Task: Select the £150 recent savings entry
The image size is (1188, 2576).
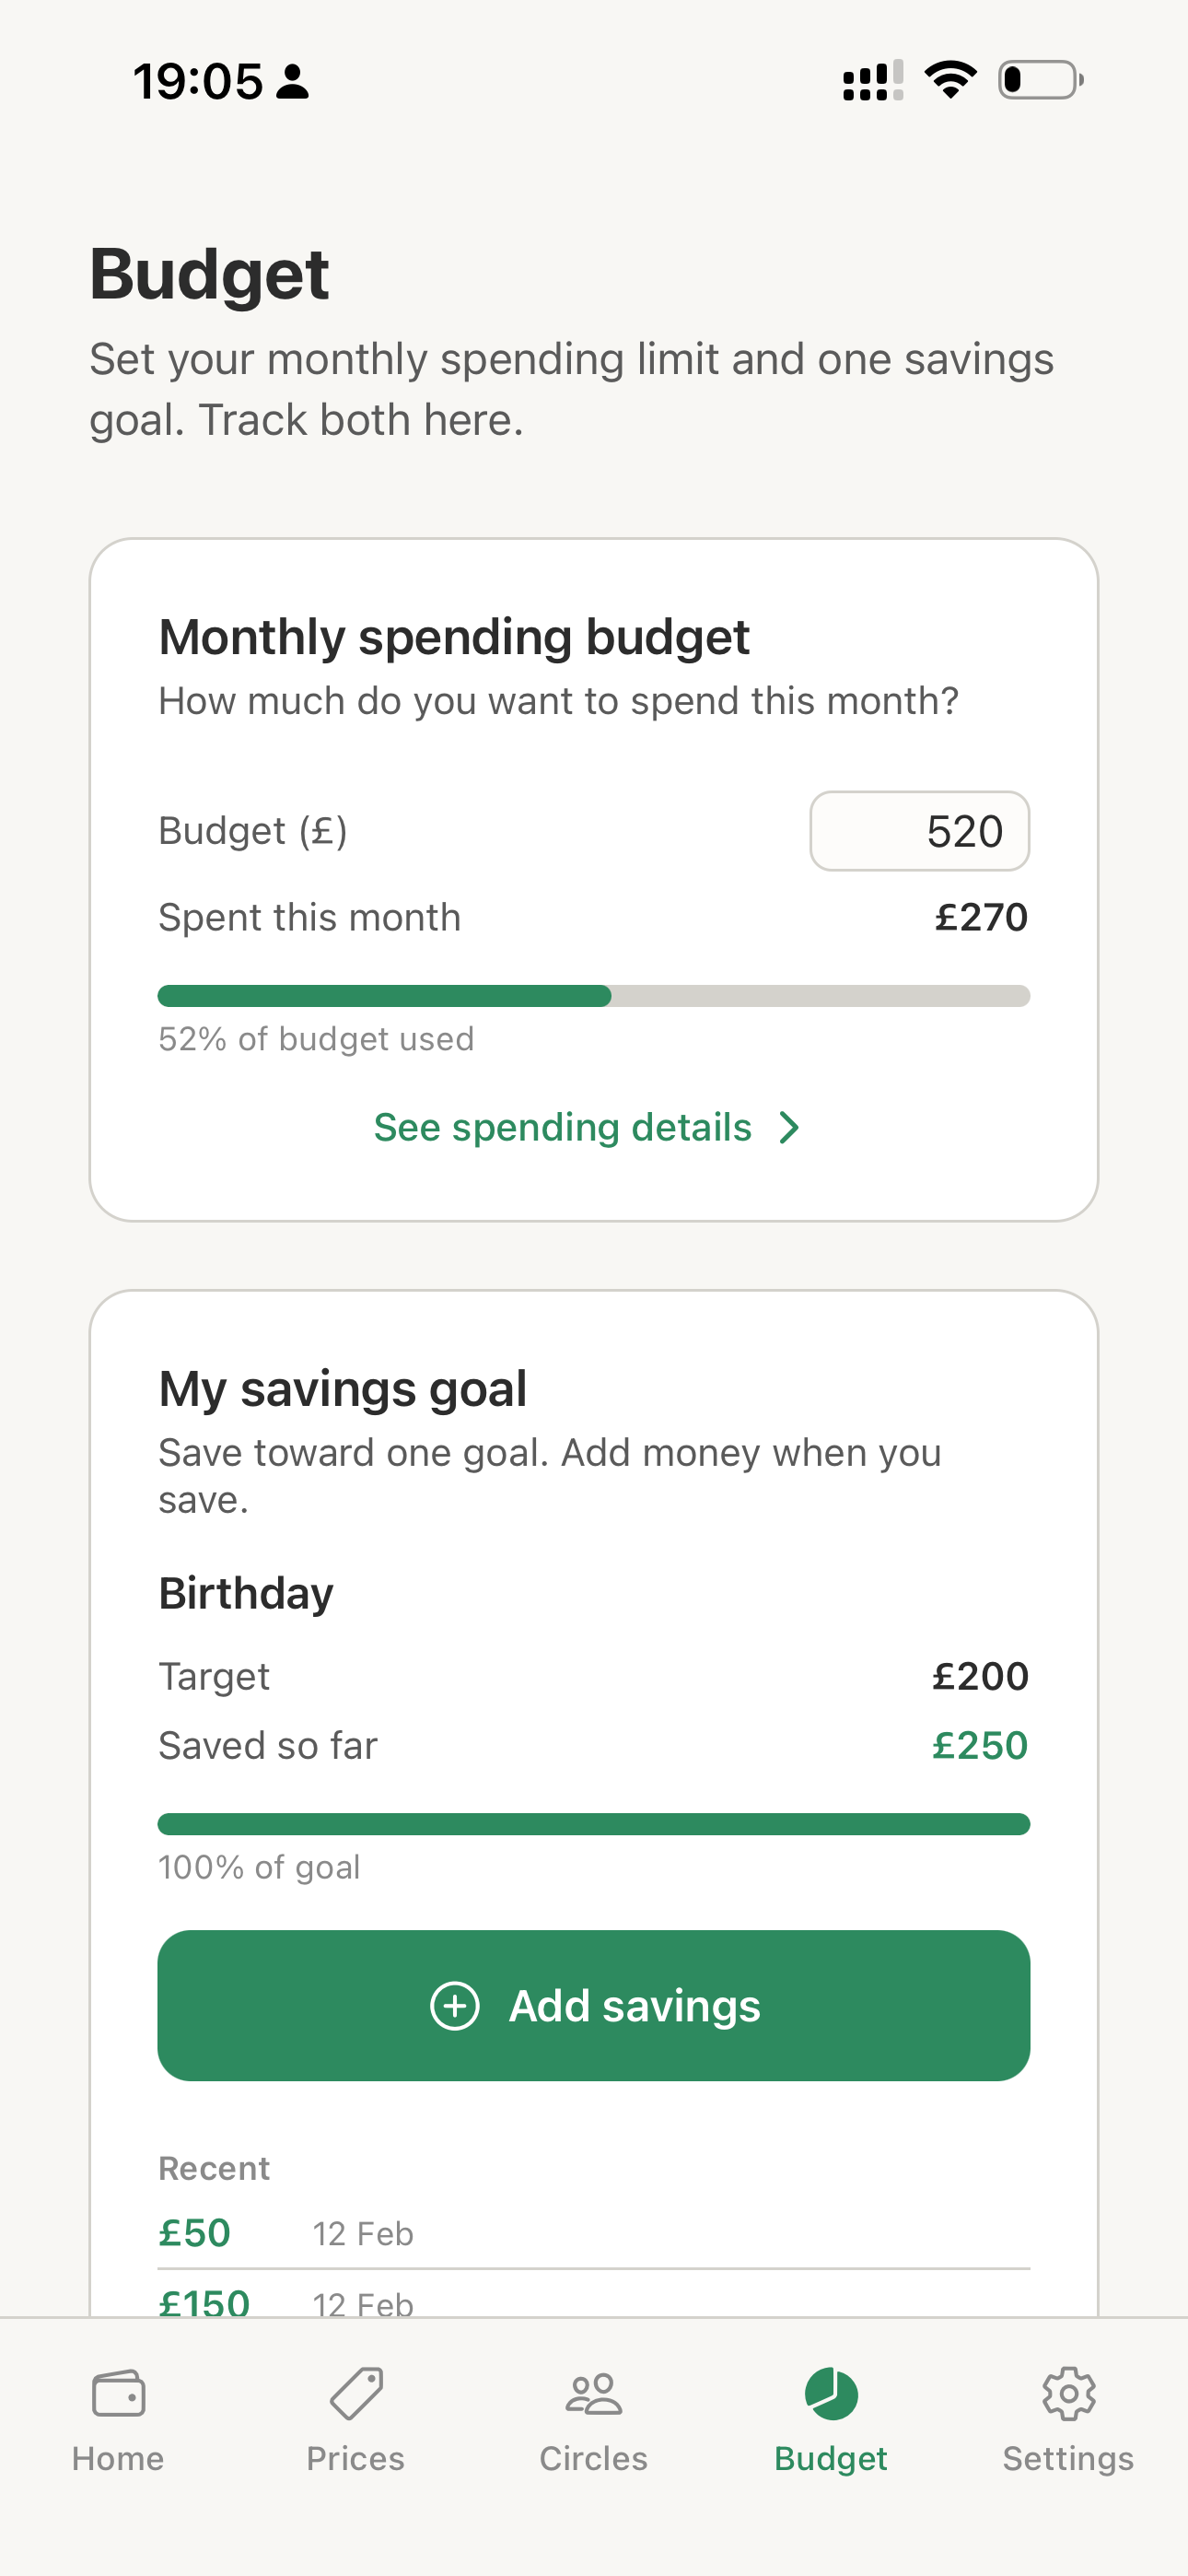Action: point(205,2302)
